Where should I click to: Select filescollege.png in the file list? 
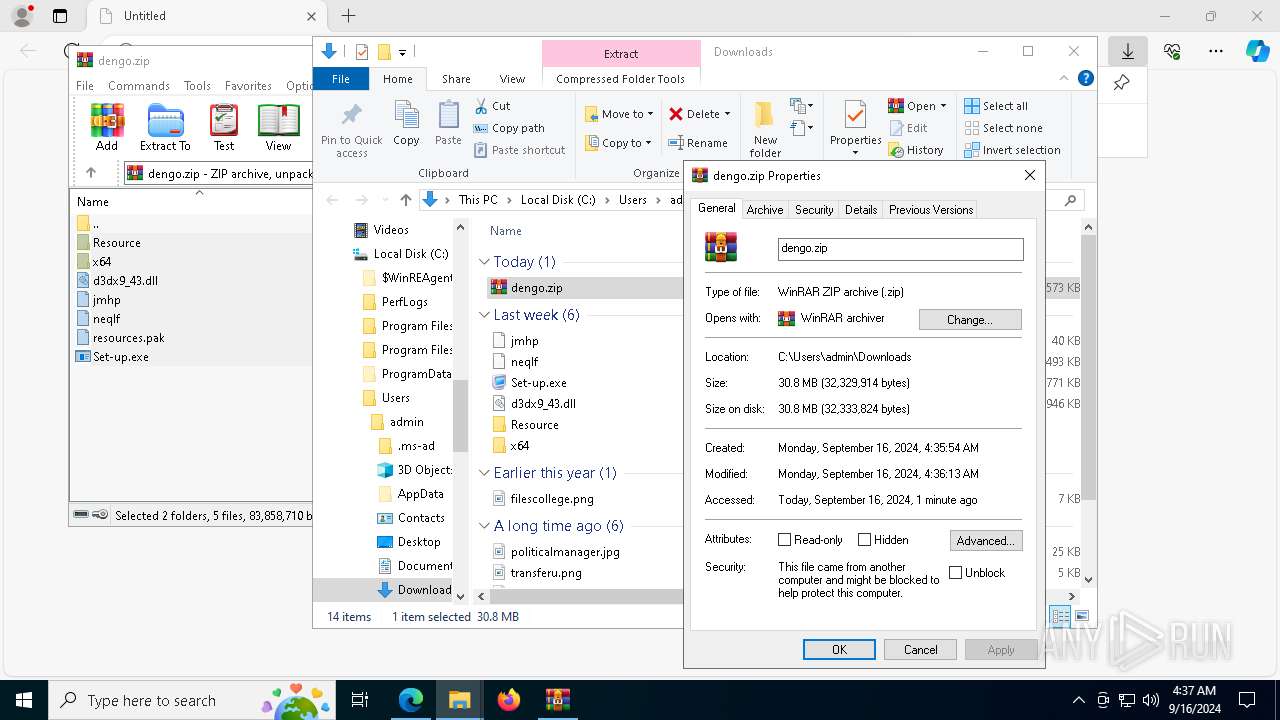pos(552,498)
